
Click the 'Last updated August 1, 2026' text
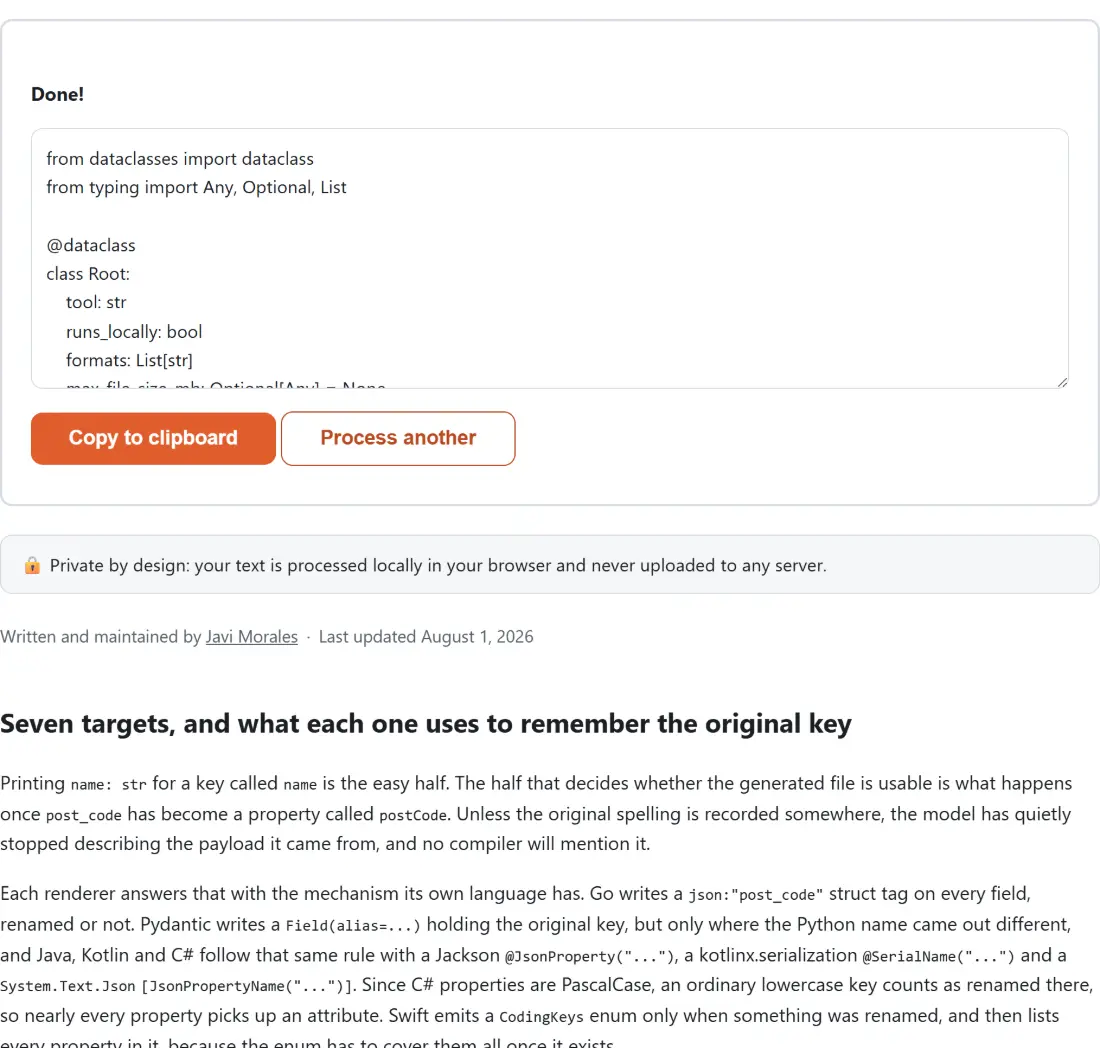pos(426,636)
